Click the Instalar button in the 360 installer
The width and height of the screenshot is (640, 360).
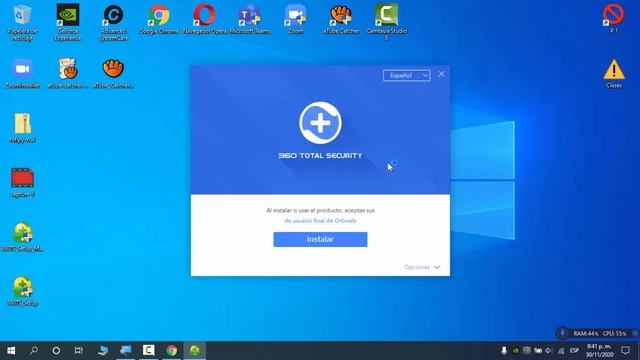320,239
